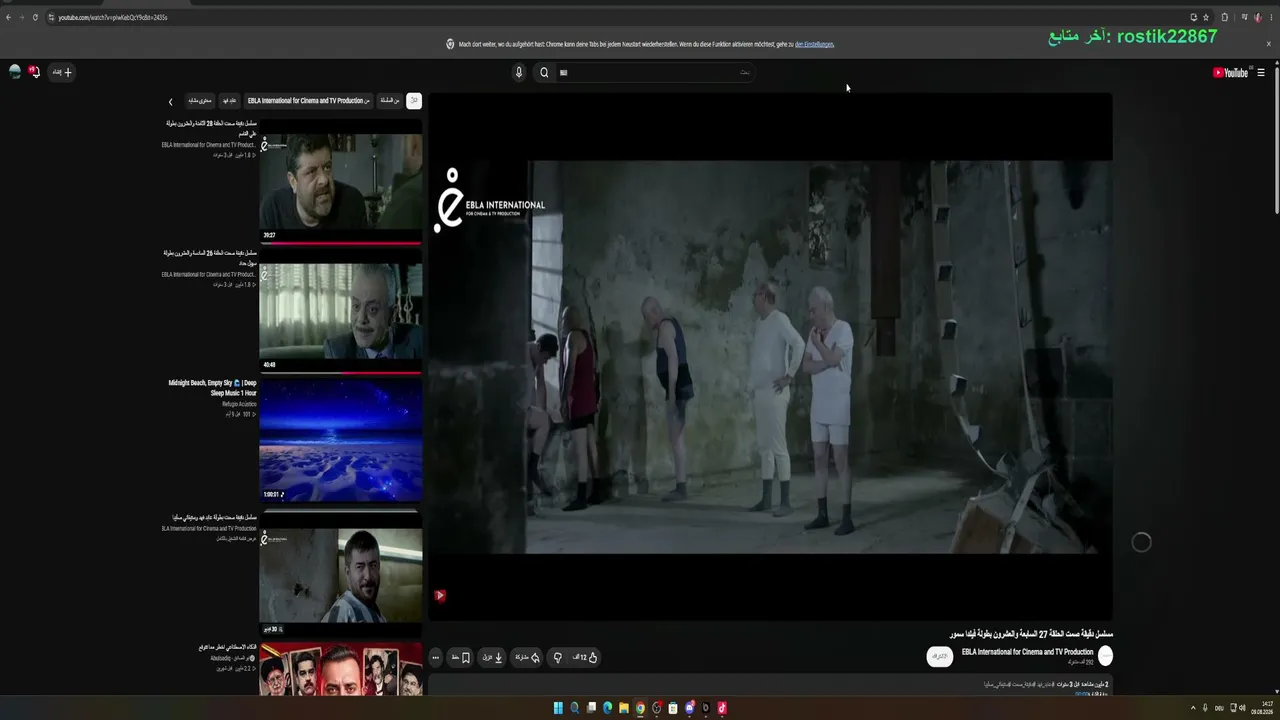1280x720 pixels.
Task: Open the episode 28 video title
Action: click(211, 128)
